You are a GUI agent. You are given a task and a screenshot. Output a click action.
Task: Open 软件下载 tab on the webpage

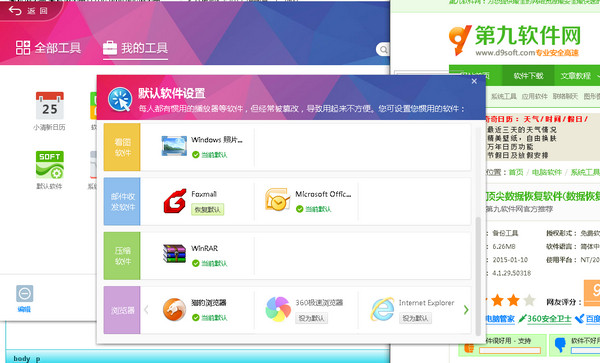click(x=528, y=76)
